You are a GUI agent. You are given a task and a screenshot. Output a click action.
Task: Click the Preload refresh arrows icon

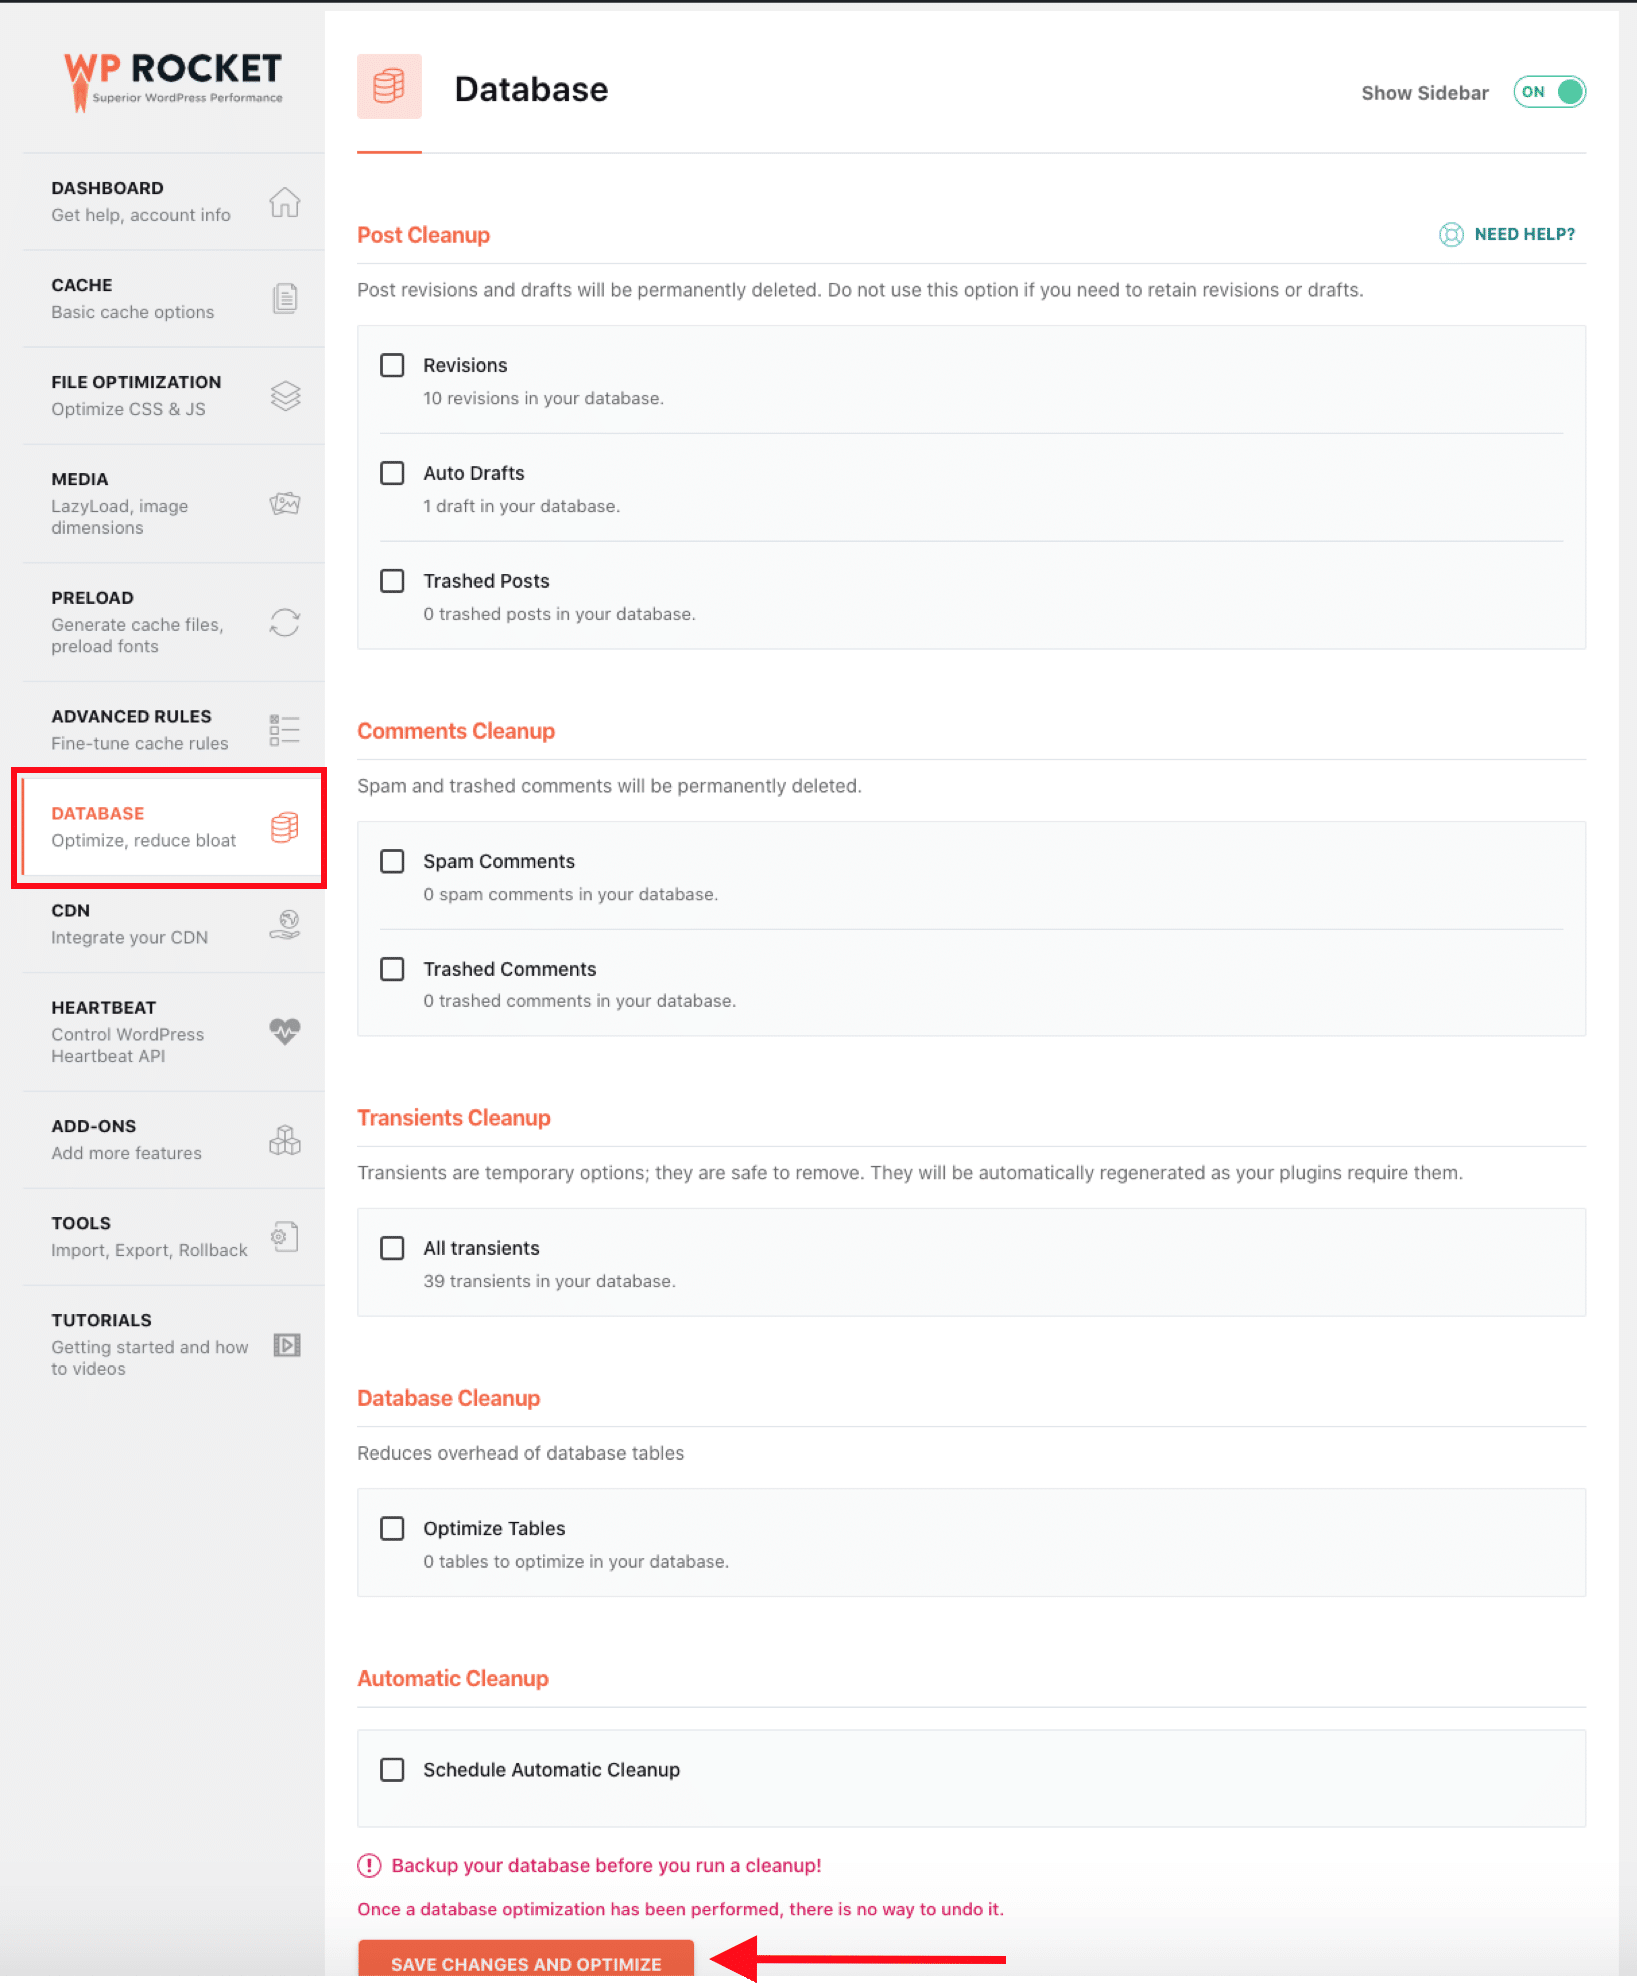(x=284, y=622)
